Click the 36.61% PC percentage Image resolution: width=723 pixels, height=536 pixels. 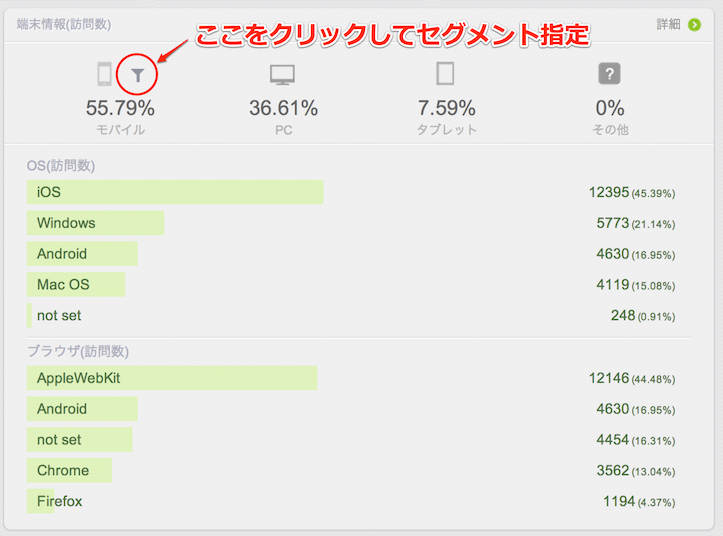283,108
